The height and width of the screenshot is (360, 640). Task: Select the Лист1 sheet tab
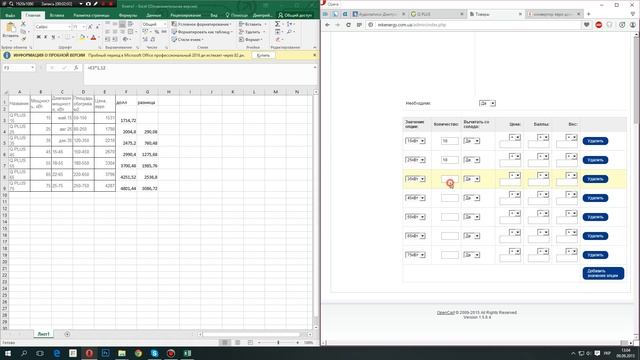pyautogui.click(x=43, y=334)
